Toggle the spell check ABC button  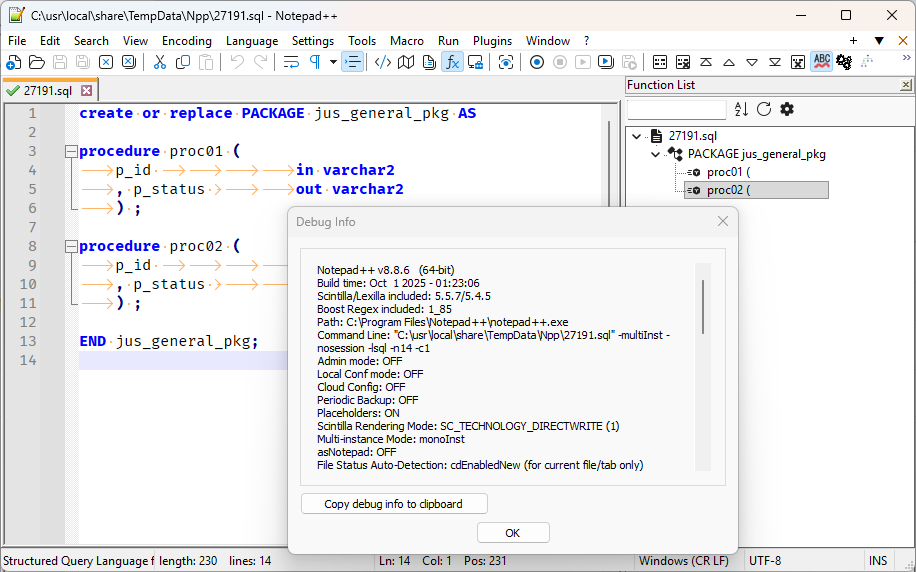pyautogui.click(x=821, y=62)
